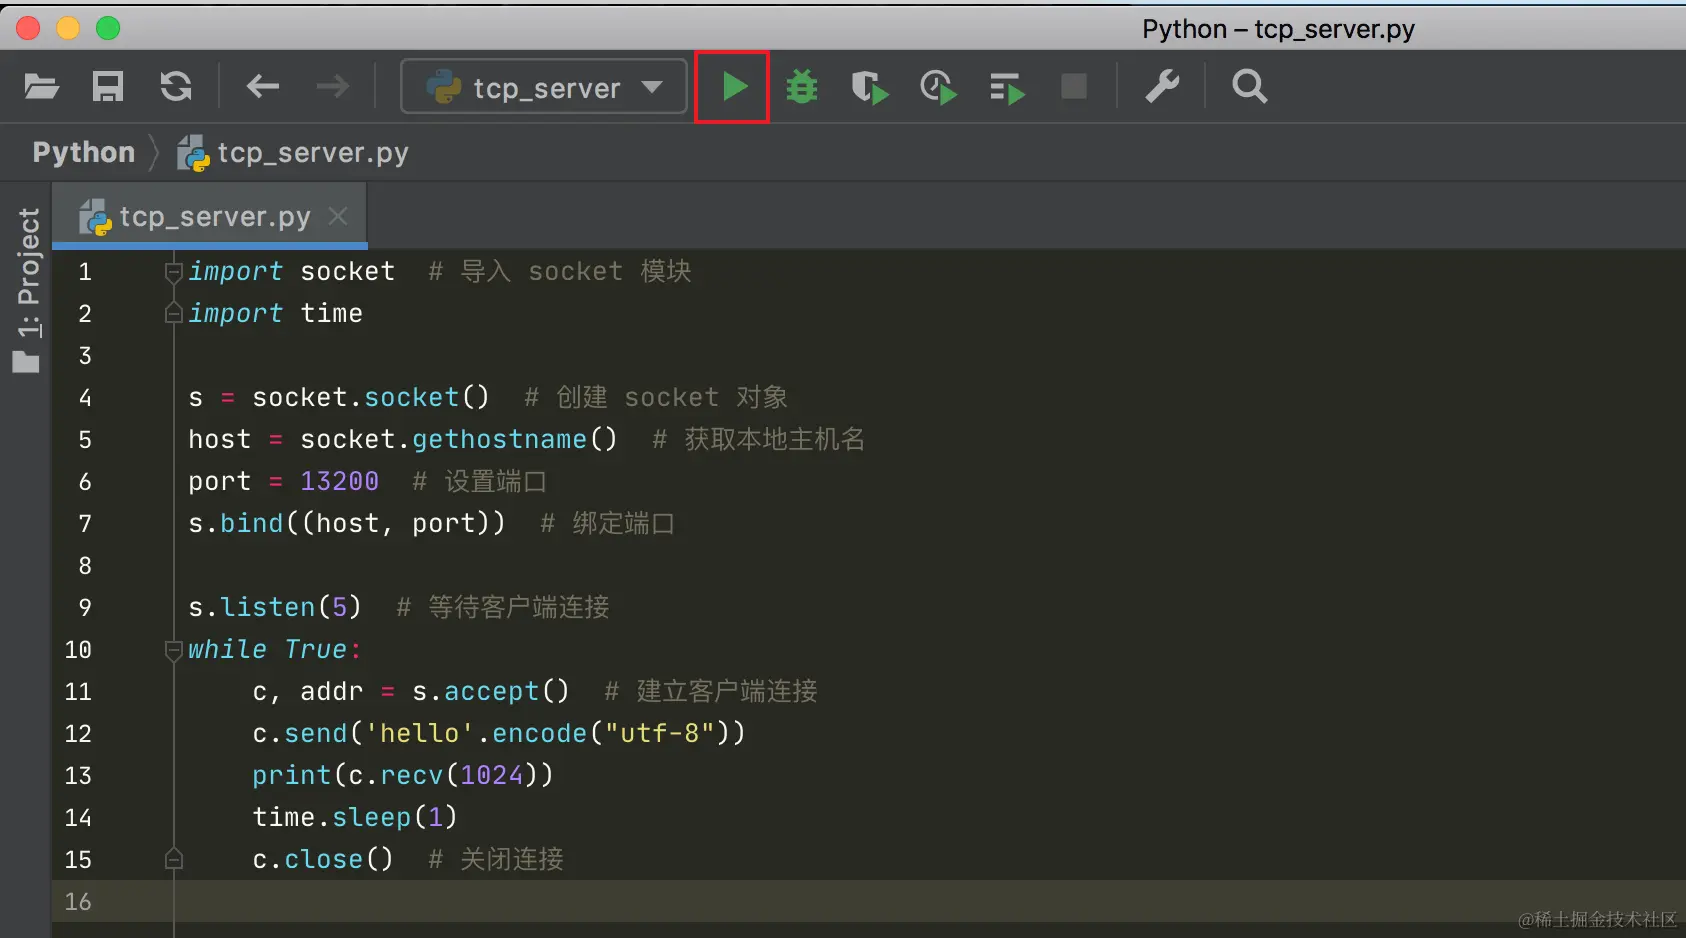Save all with the floppy disk icon
1686x938 pixels.
click(108, 87)
